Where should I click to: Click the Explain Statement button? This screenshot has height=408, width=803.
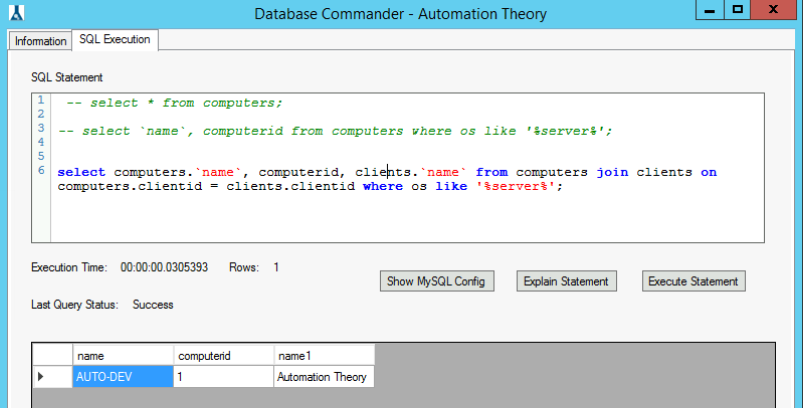[x=566, y=281]
